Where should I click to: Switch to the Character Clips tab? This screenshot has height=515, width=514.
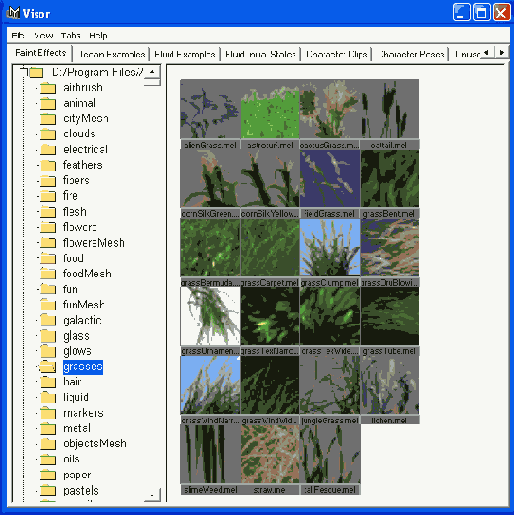coord(336,54)
